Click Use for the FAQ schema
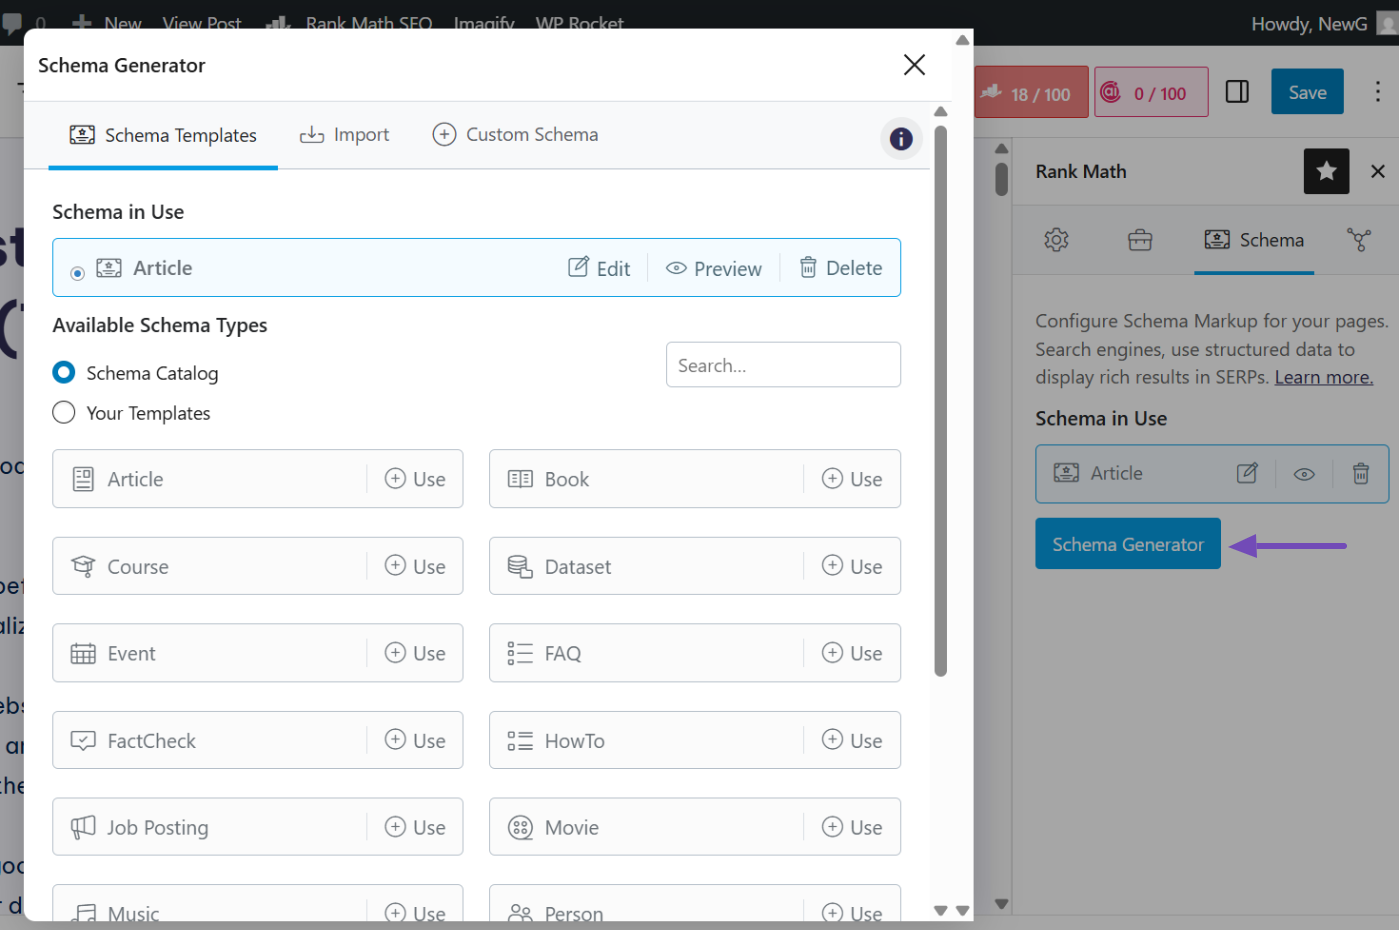The image size is (1399, 930). click(852, 653)
